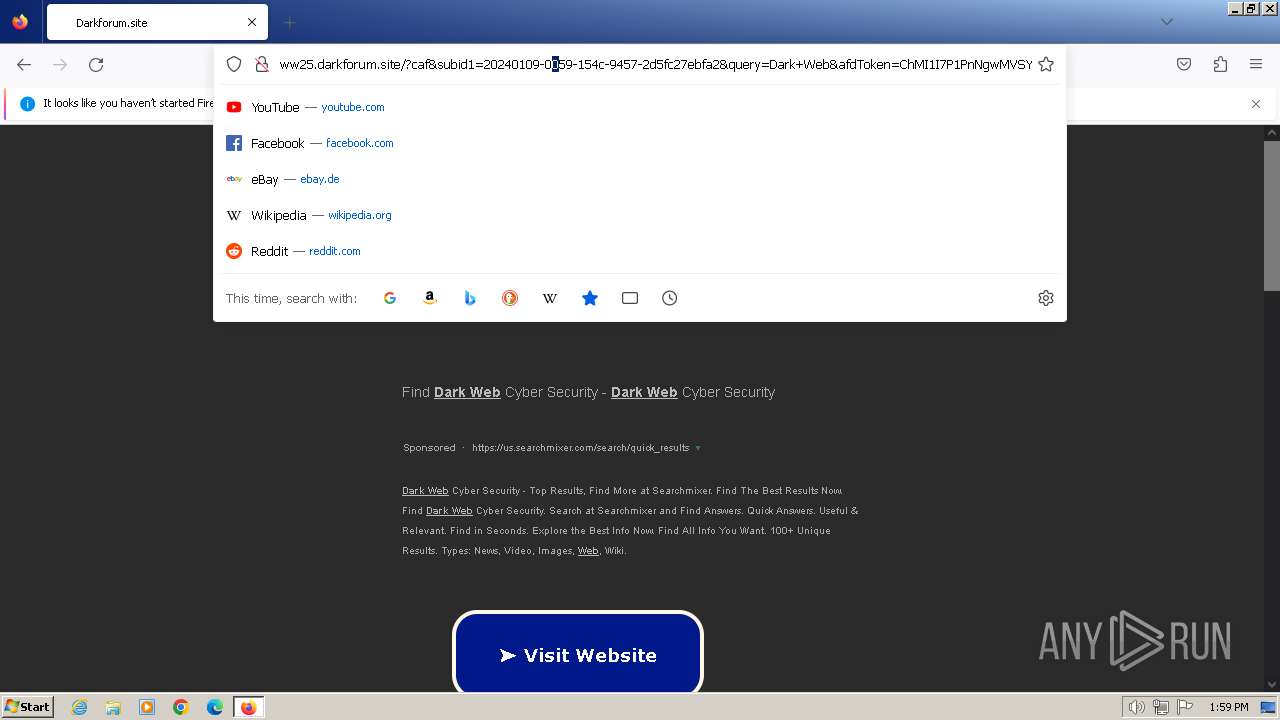
Task: Open network status tray icon
Action: pyautogui.click(x=1161, y=707)
